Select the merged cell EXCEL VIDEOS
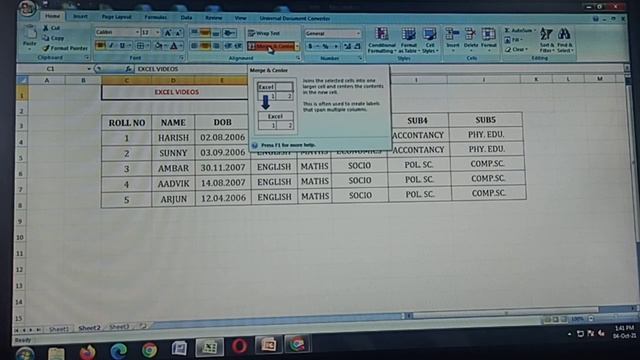 (x=176, y=92)
